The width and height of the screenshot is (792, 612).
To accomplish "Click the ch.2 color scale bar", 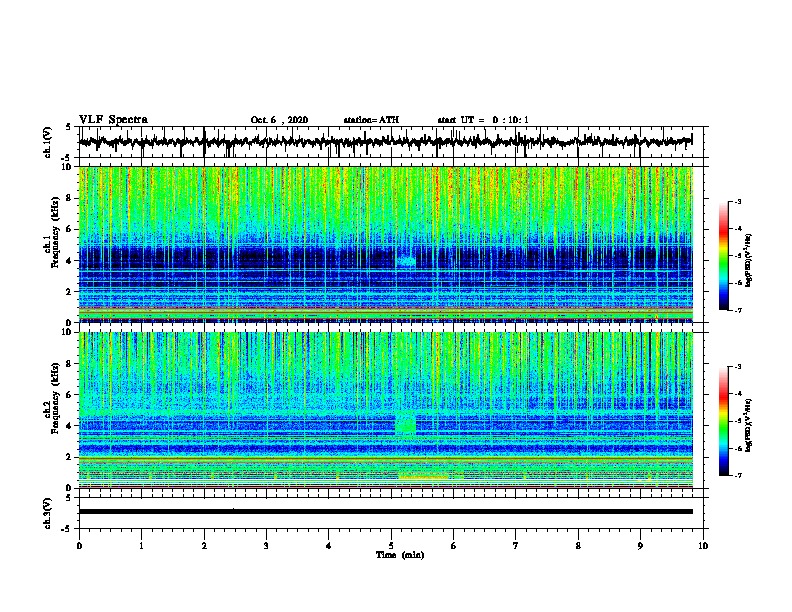I will tap(724, 421).
